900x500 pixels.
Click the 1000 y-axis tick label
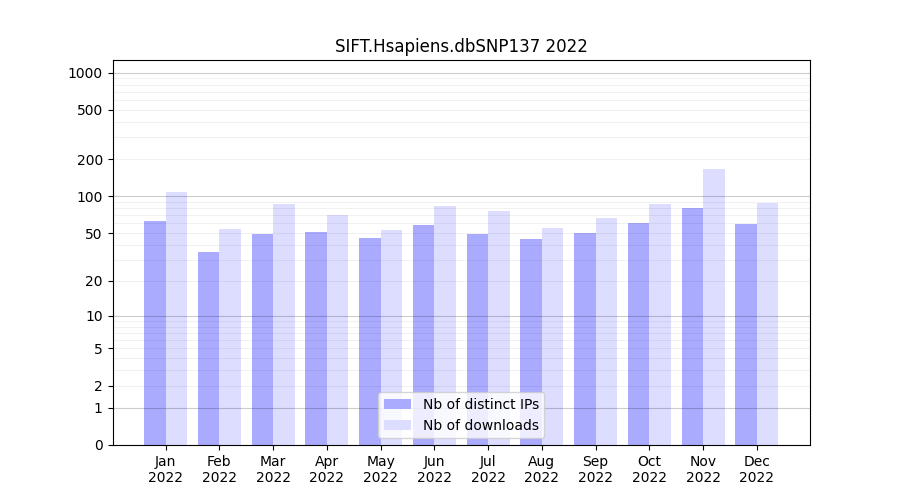pyautogui.click(x=85, y=73)
